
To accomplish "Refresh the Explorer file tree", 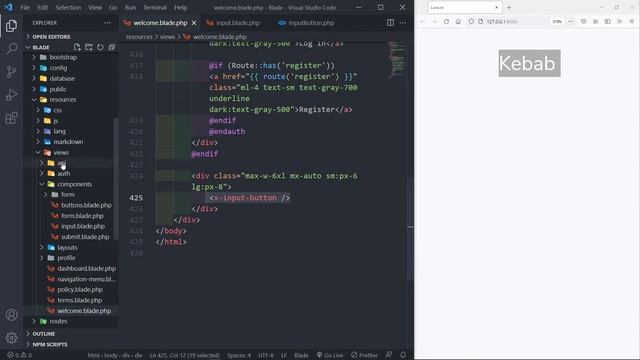I will point(100,47).
